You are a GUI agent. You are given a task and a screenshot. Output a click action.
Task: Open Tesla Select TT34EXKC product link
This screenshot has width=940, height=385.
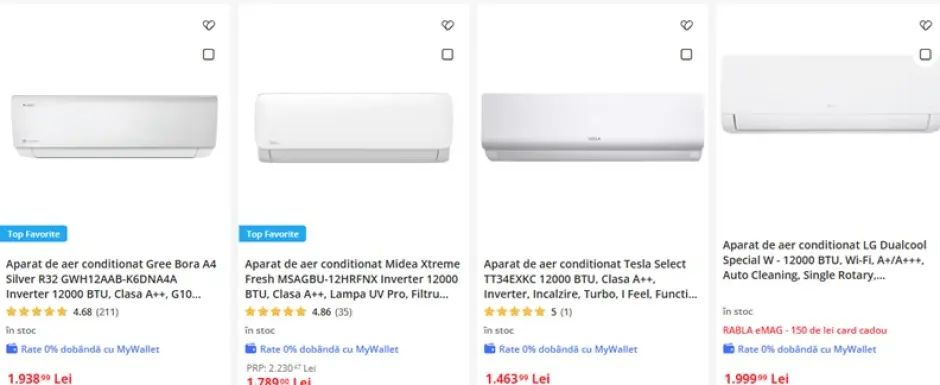coord(591,279)
